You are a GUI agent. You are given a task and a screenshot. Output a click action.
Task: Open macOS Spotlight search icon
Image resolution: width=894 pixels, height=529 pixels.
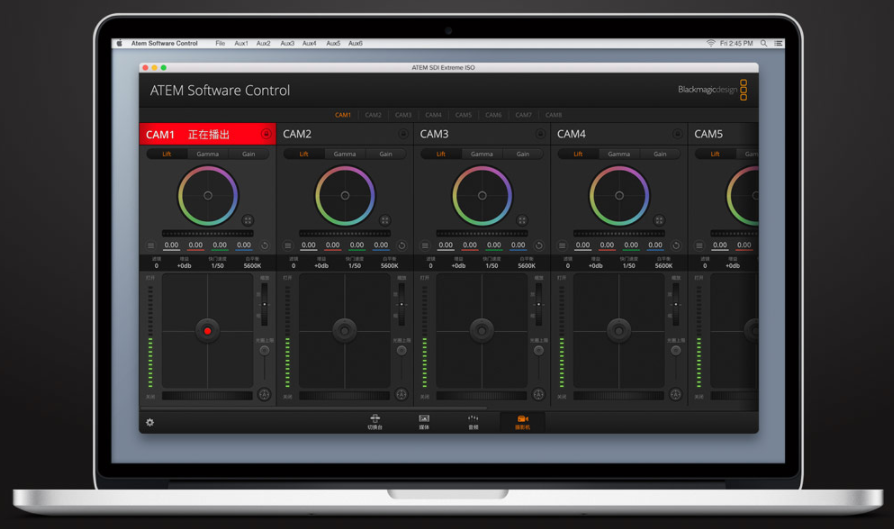coord(763,43)
